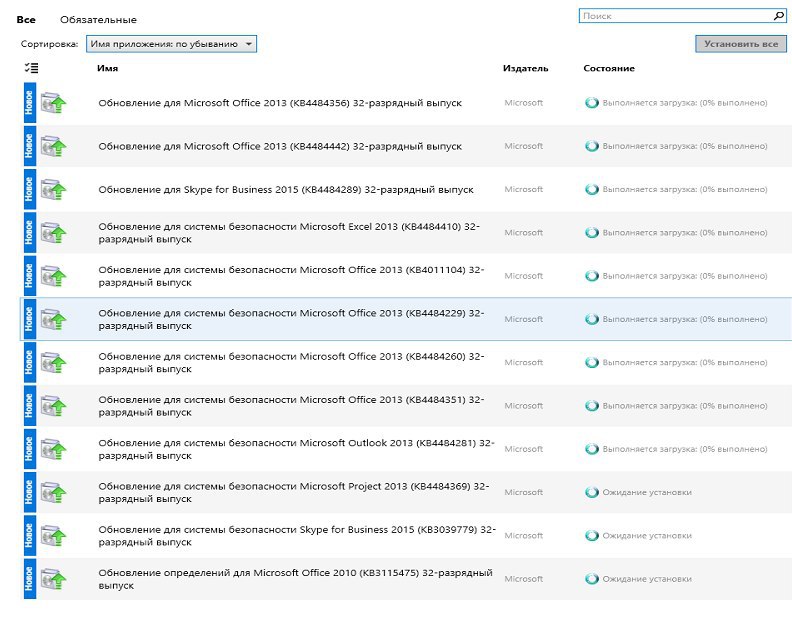Select the Office 2013 KB4011104 security update
This screenshot has height=621, width=792.
point(291,276)
